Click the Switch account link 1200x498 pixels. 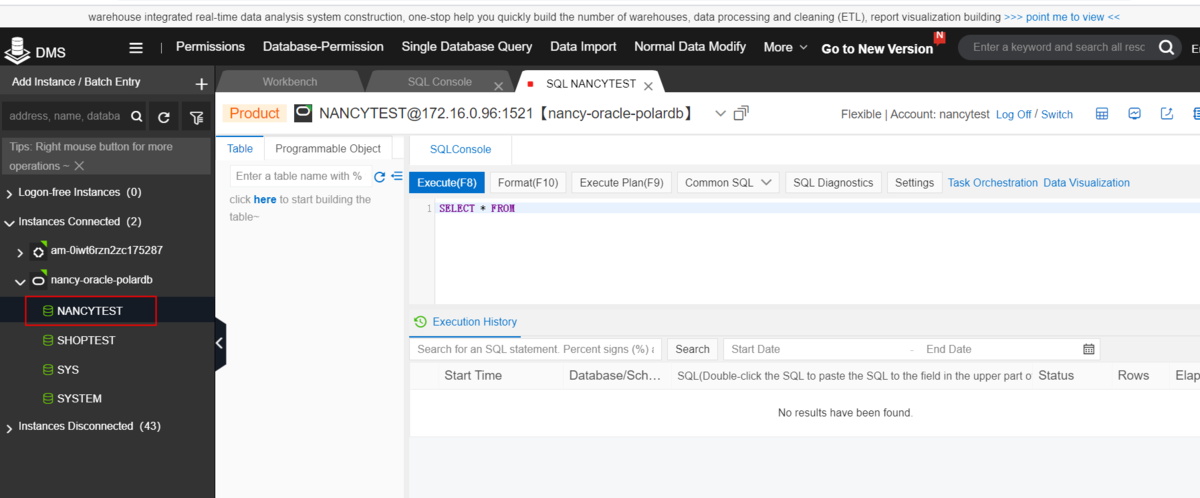pyautogui.click(x=1057, y=115)
